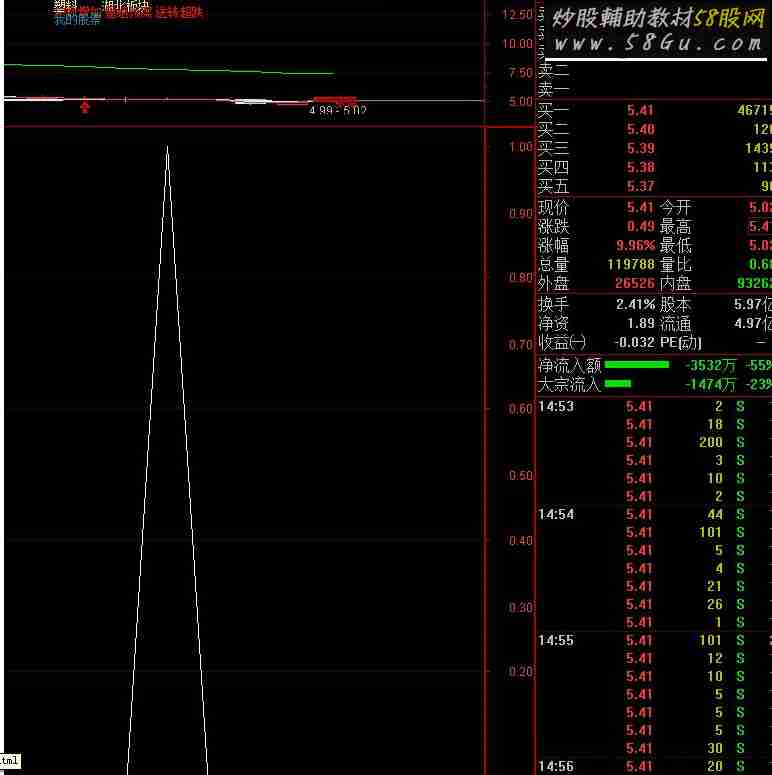This screenshot has width=772, height=775.
Task: Click the 涨幅 value 9.96%
Action: tap(636, 245)
